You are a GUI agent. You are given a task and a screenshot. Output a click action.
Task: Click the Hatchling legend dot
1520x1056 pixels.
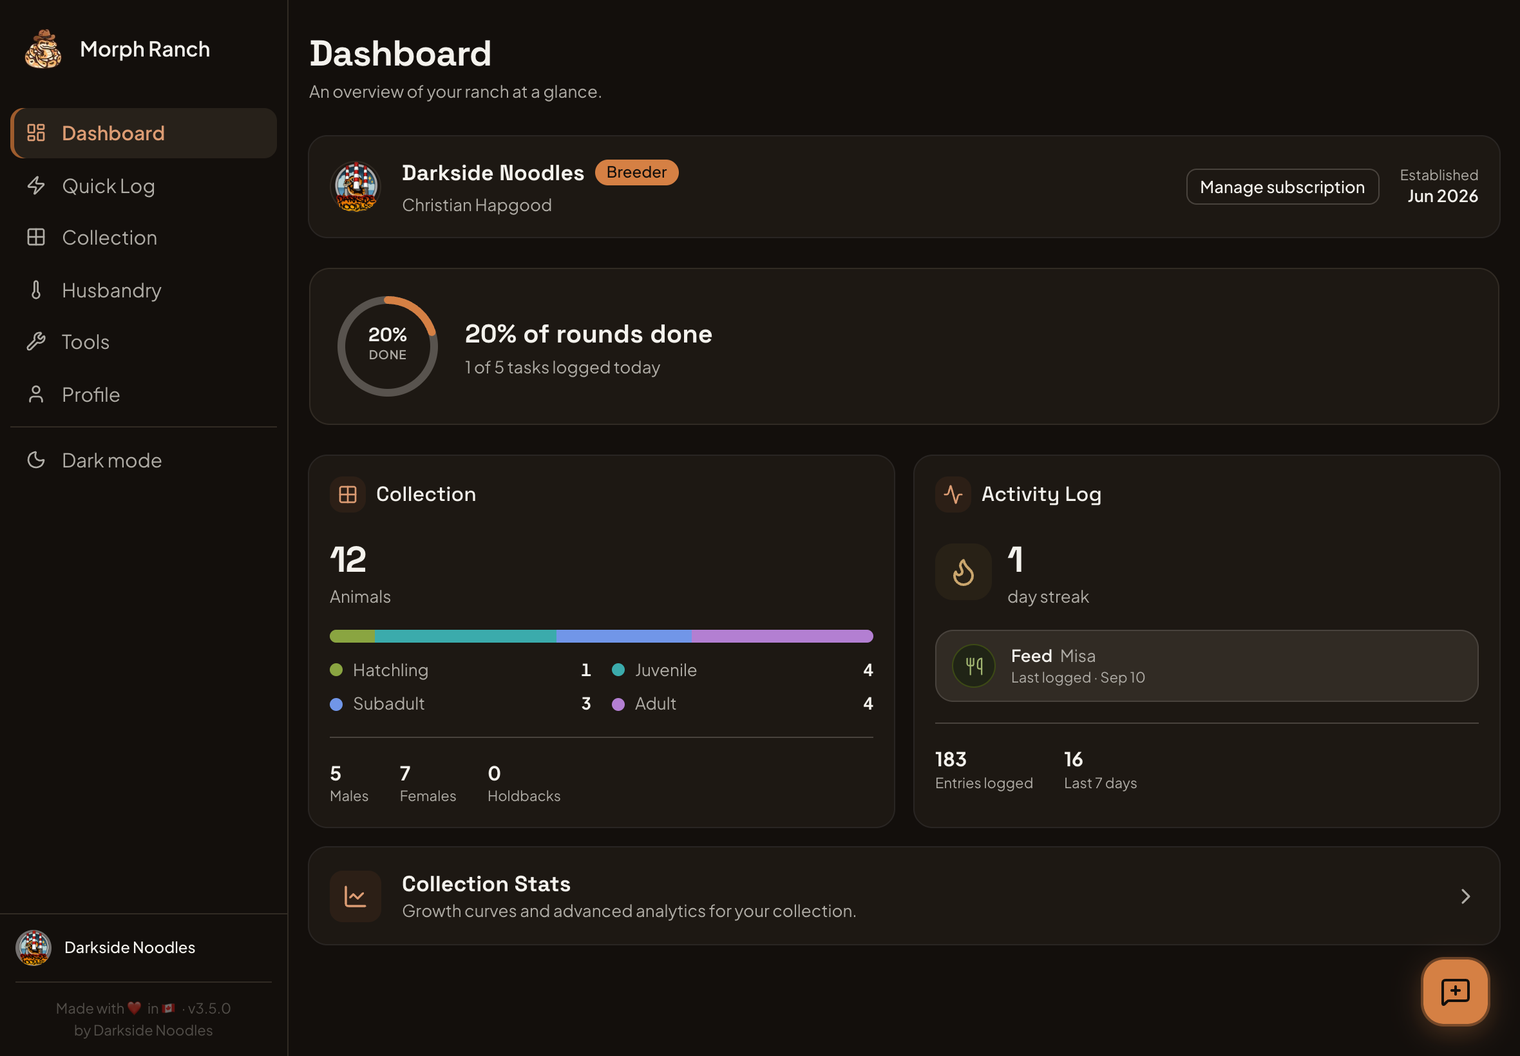tap(336, 670)
